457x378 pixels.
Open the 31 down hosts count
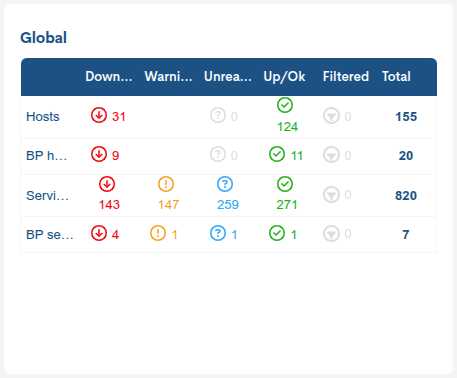point(119,117)
